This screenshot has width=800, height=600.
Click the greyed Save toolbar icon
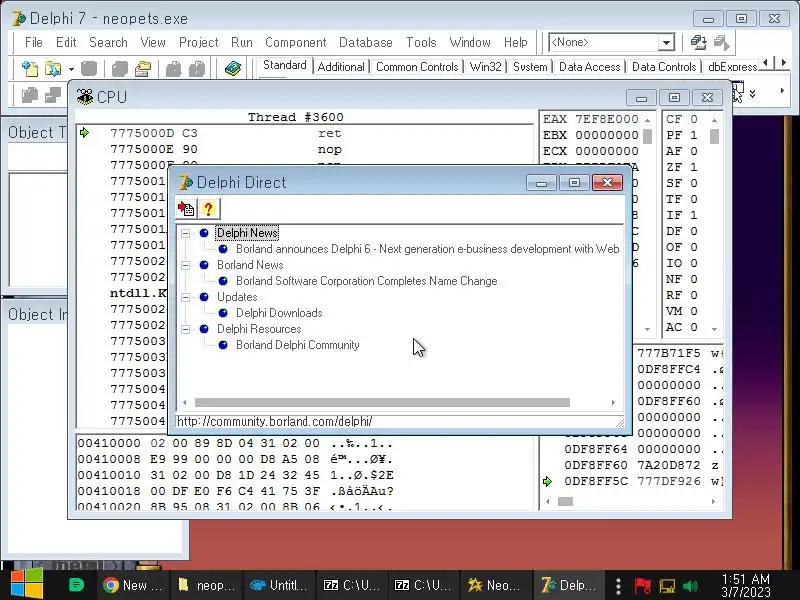coord(89,68)
